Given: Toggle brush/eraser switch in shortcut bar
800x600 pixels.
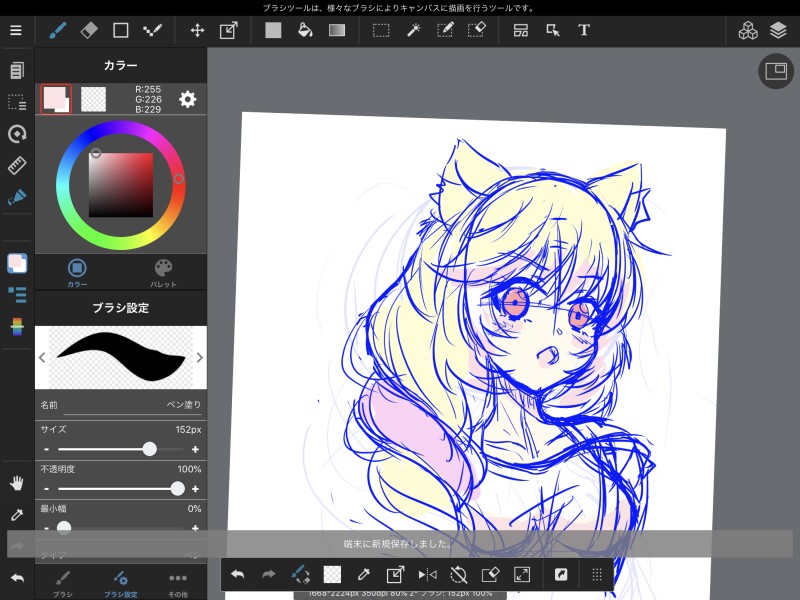Looking at the screenshot, I should 301,574.
